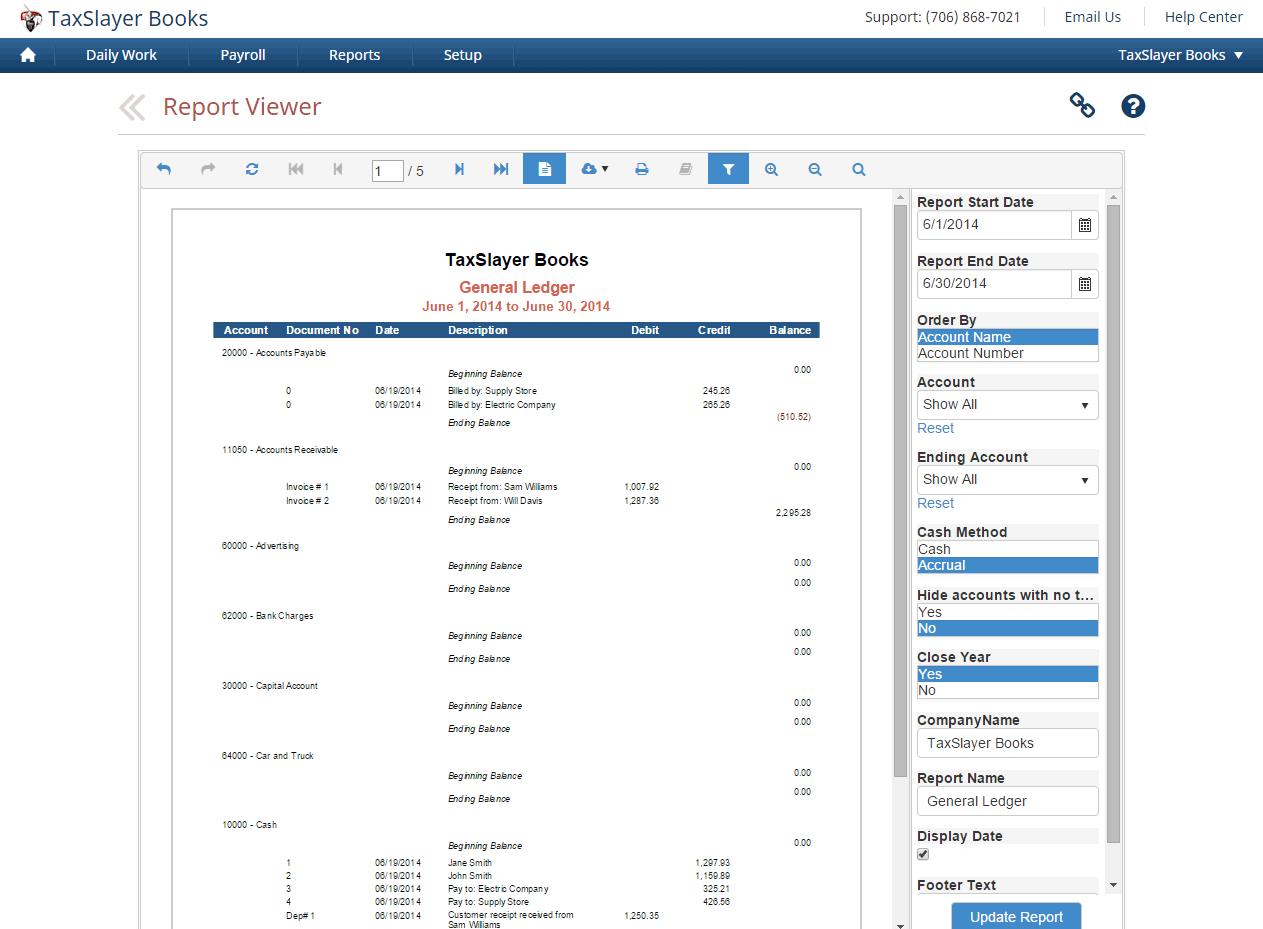Image resolution: width=1263 pixels, height=929 pixels.
Task: Open the export download dropdown
Action: (594, 169)
